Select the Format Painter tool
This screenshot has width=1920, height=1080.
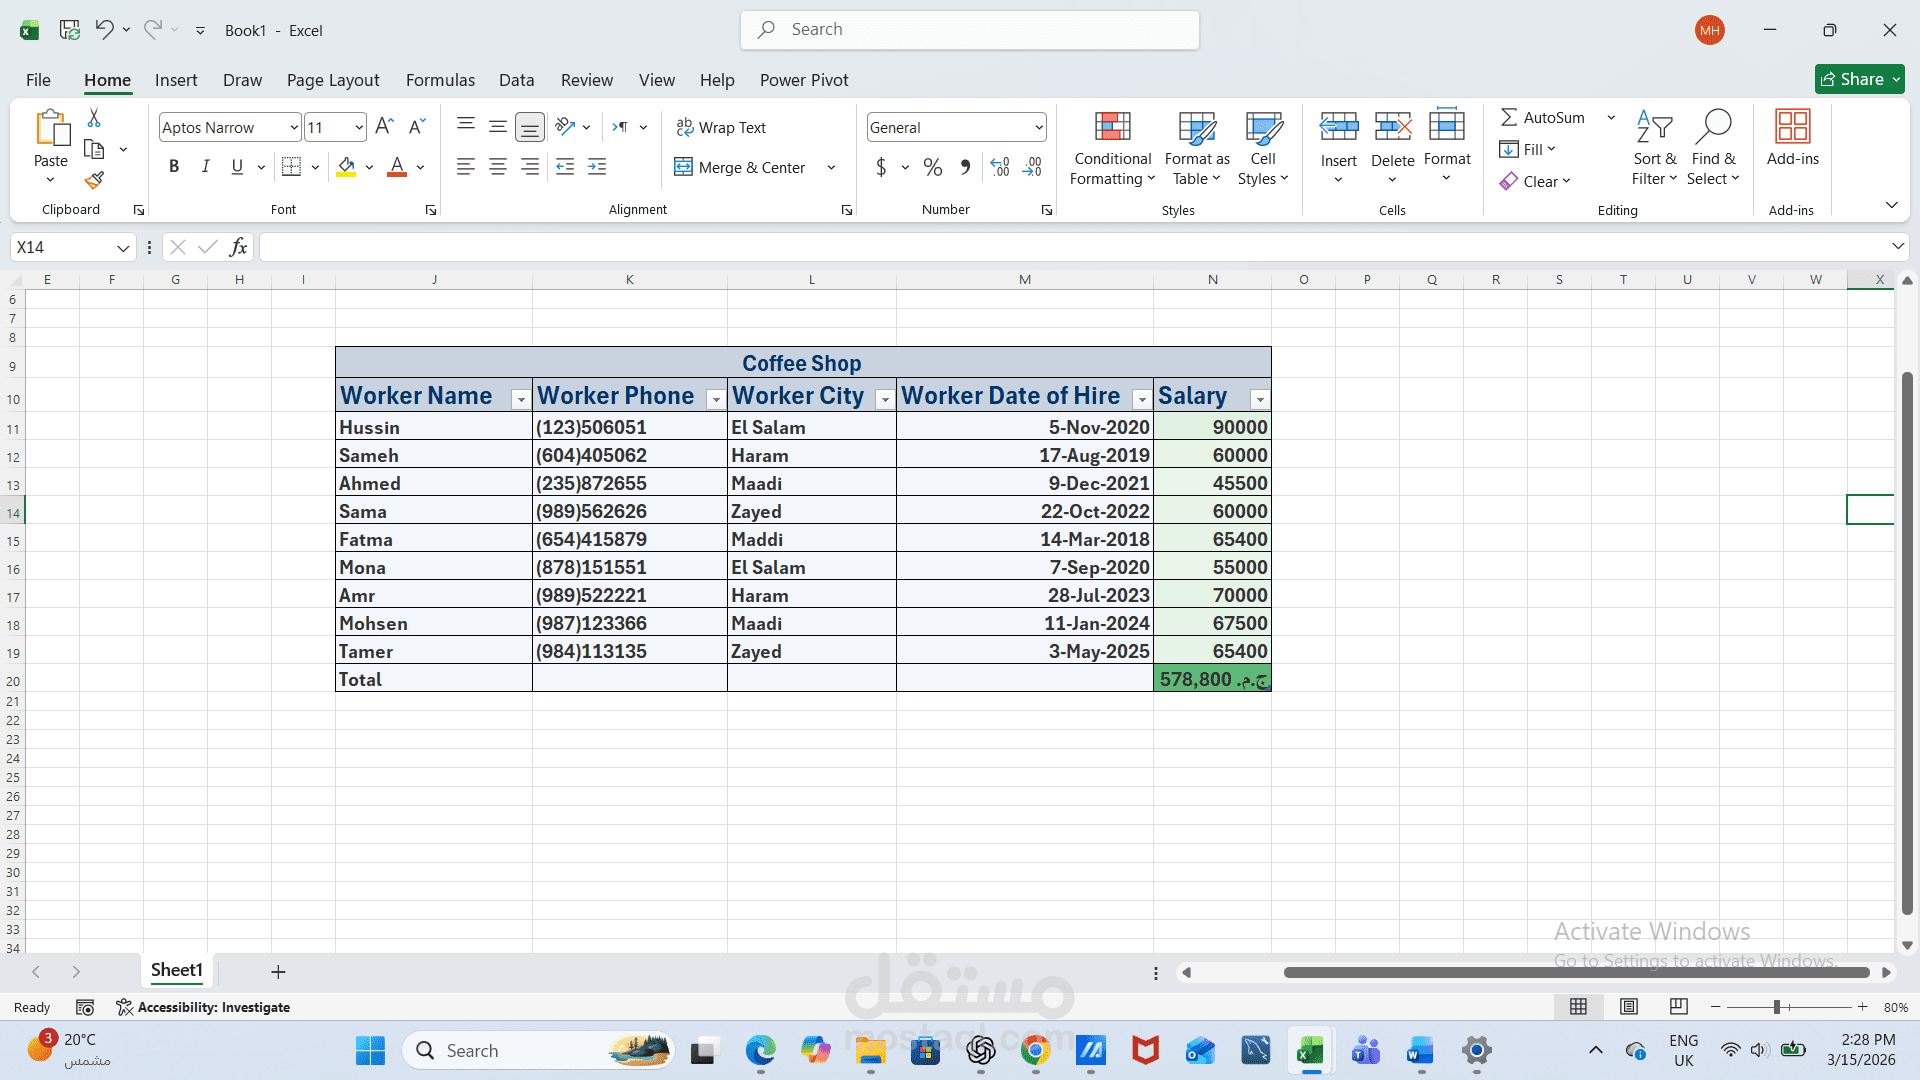pyautogui.click(x=94, y=180)
